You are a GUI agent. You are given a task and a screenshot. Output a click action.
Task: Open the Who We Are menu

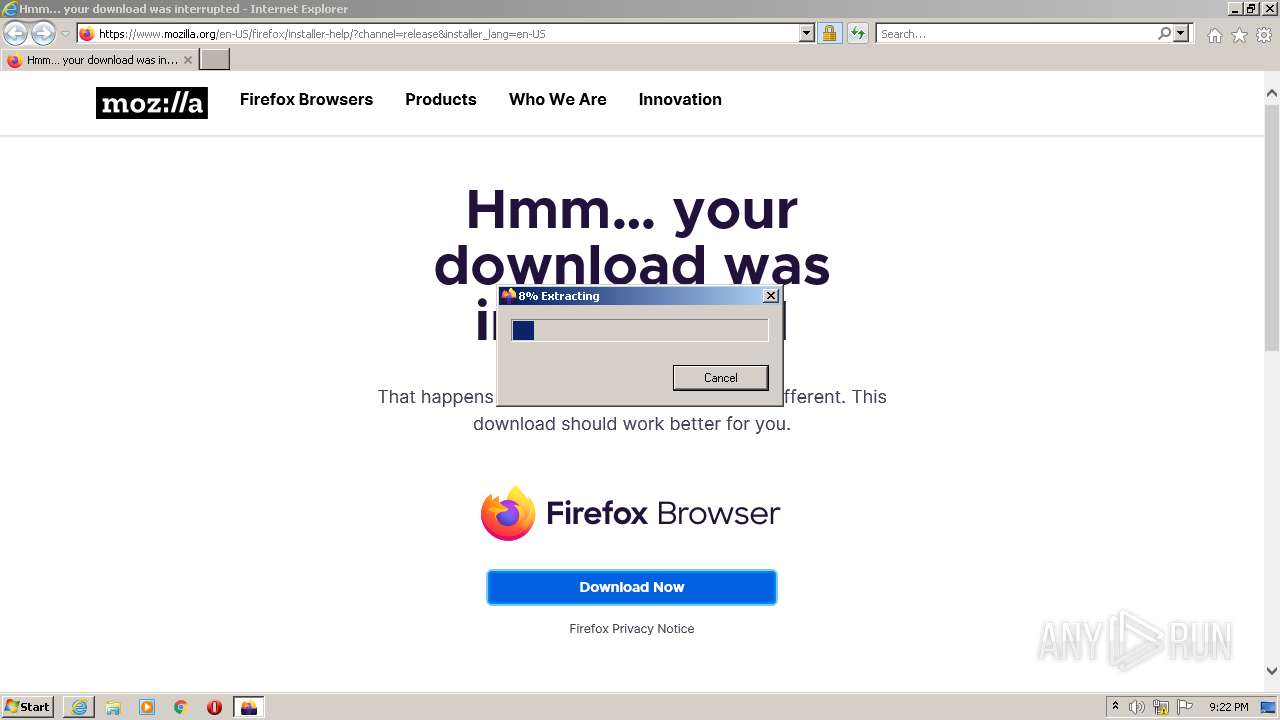(x=558, y=99)
